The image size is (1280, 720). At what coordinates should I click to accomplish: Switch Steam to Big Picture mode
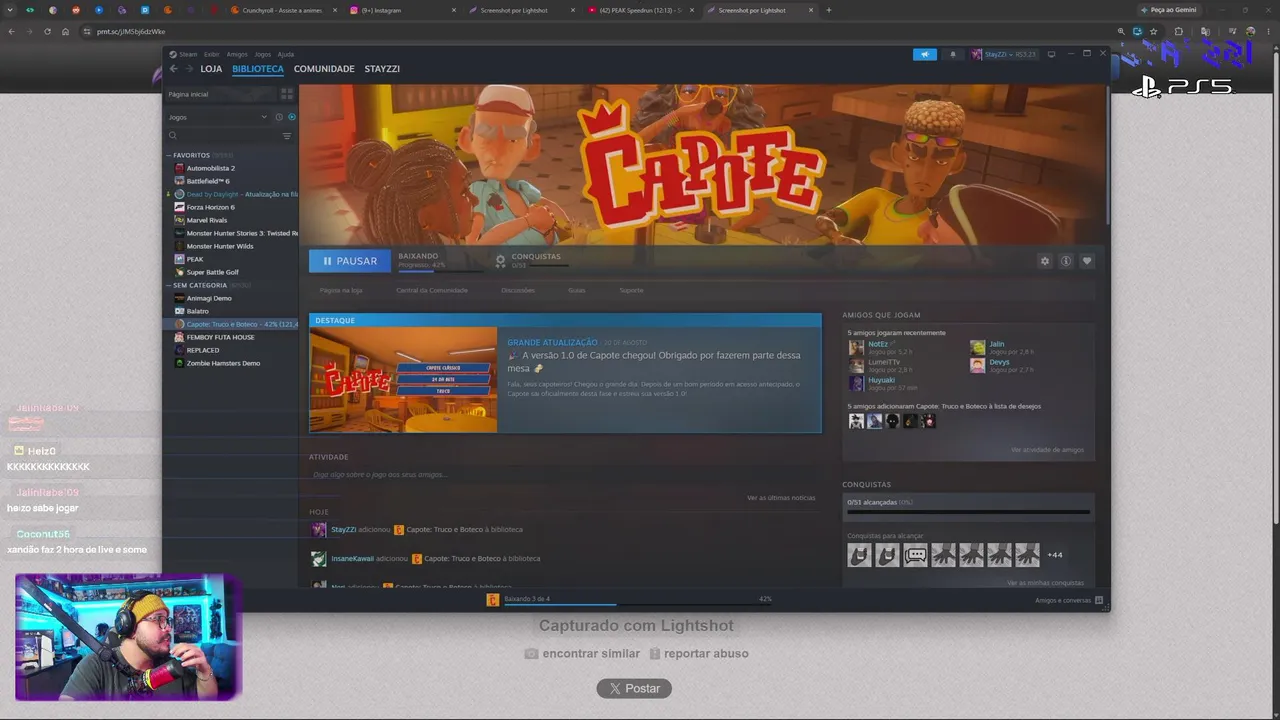1051,54
